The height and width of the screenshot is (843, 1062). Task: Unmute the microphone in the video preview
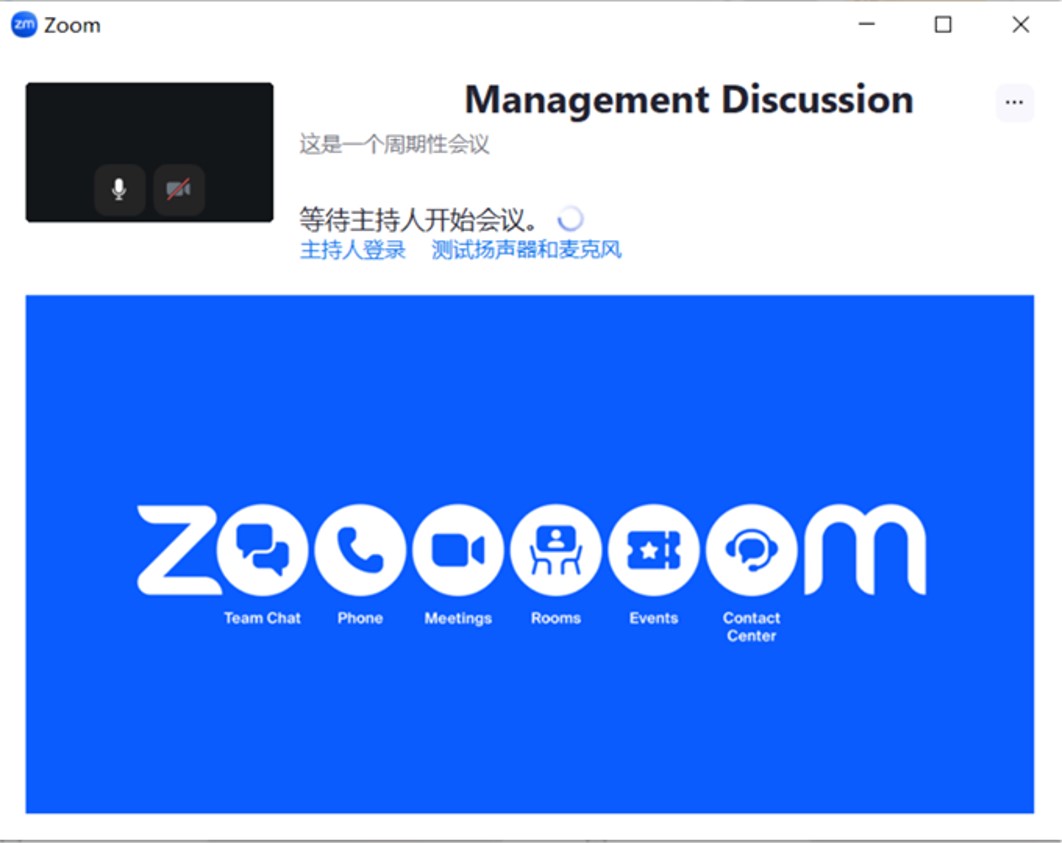(x=119, y=189)
